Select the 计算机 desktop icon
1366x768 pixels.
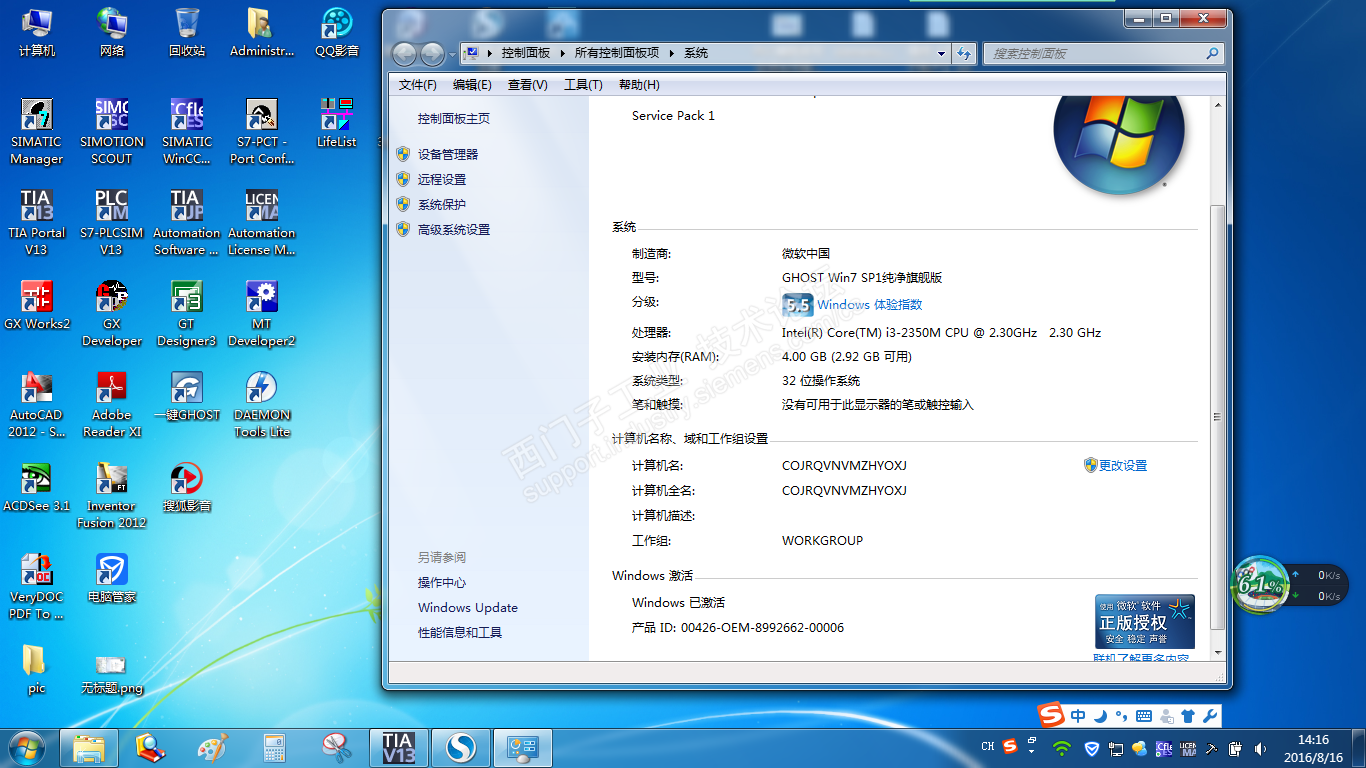pyautogui.click(x=37, y=32)
